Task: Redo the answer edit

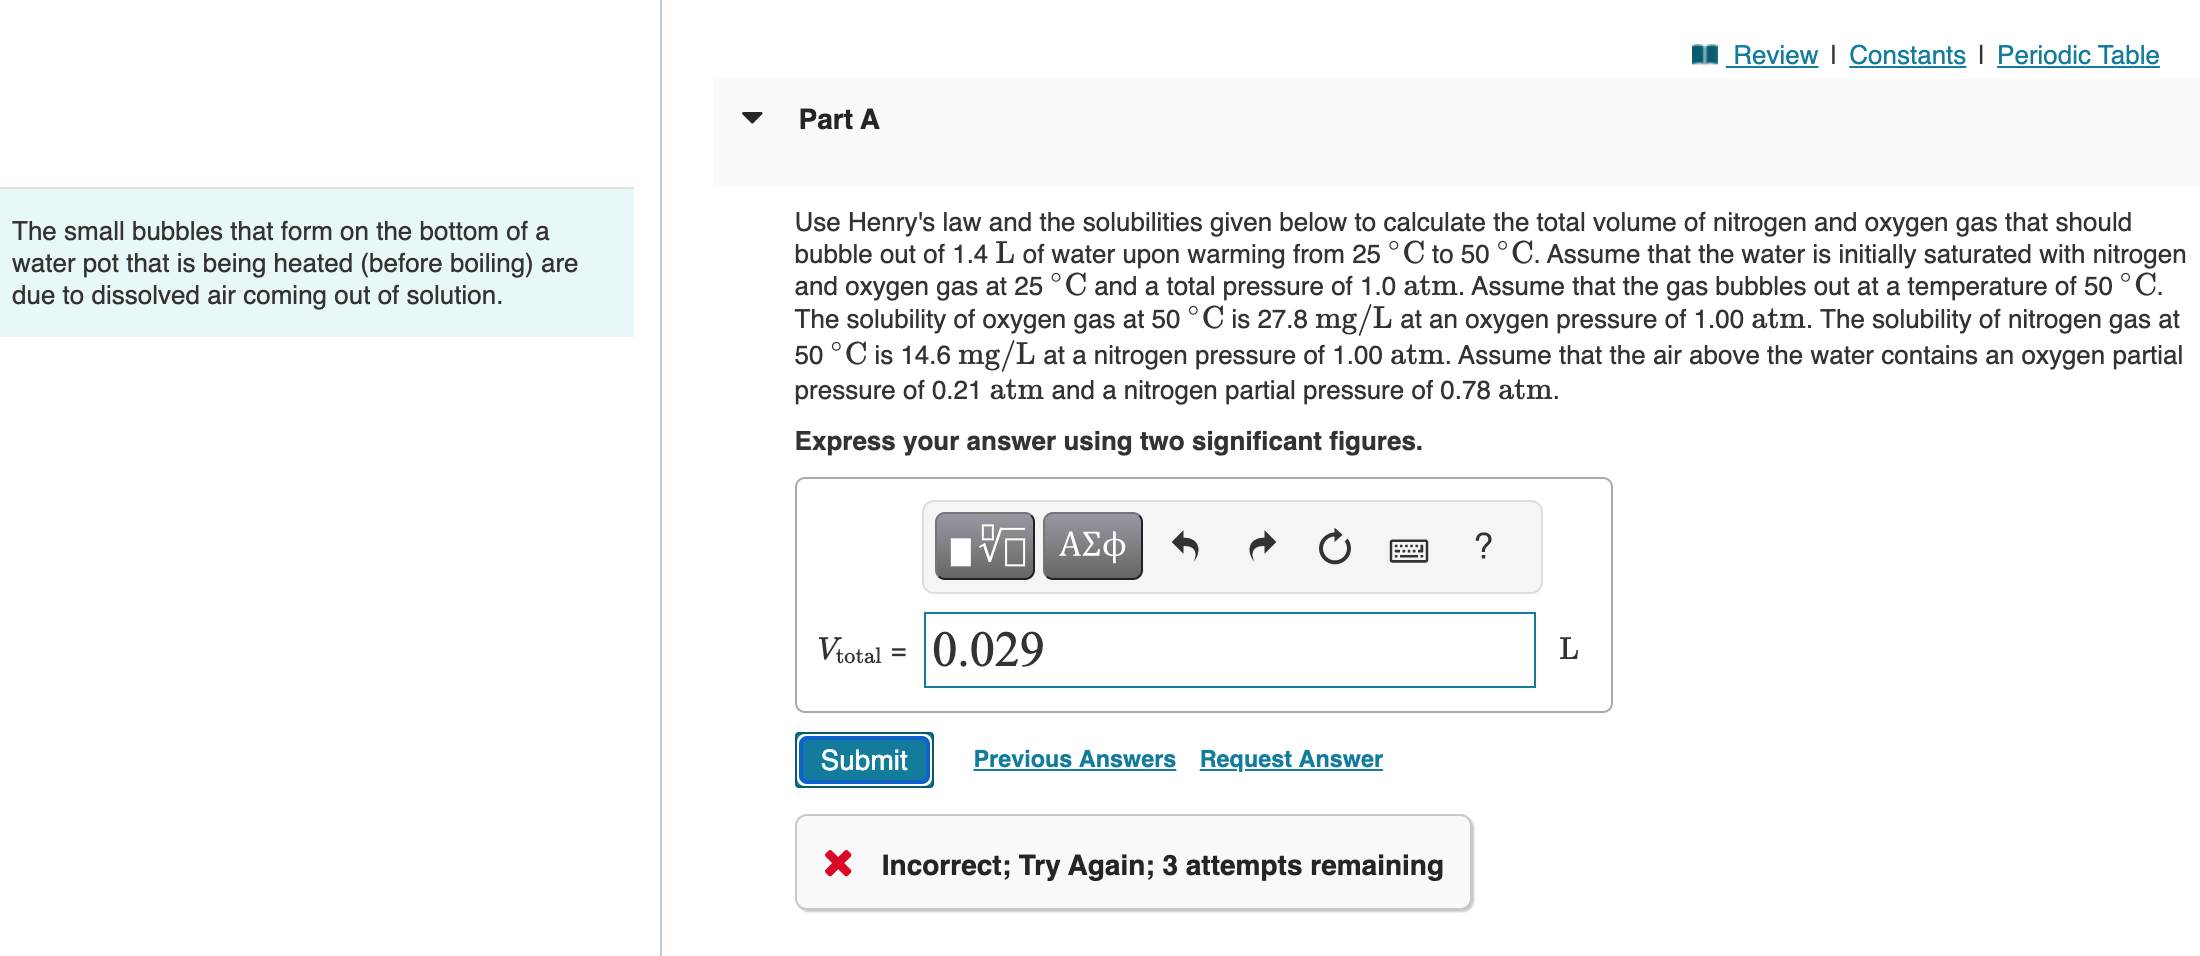Action: (x=1261, y=546)
